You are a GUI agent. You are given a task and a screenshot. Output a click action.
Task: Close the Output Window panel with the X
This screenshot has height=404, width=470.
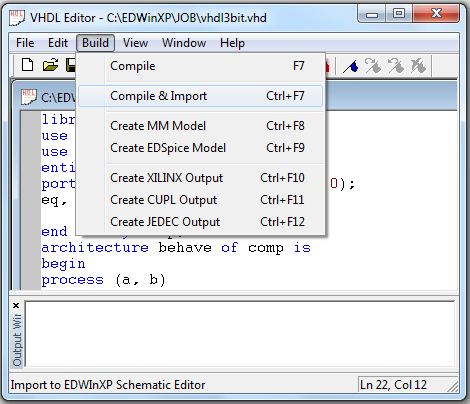pos(16,305)
